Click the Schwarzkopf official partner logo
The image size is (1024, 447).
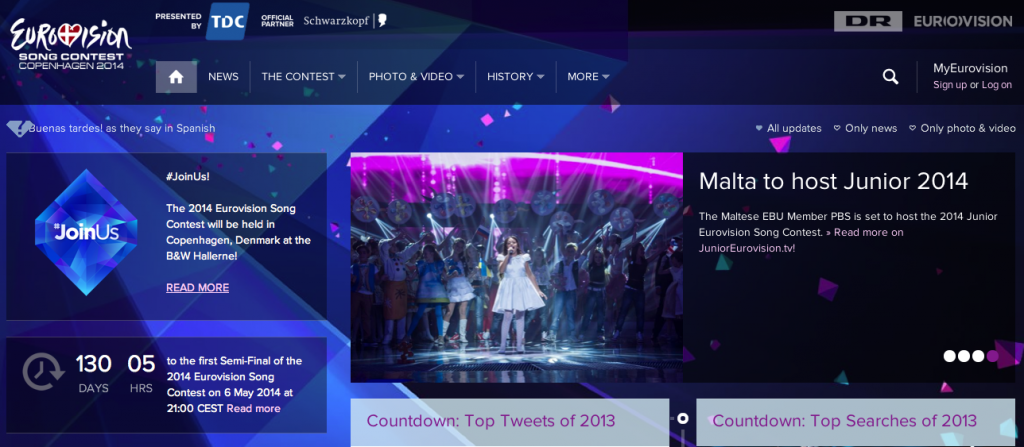345,21
